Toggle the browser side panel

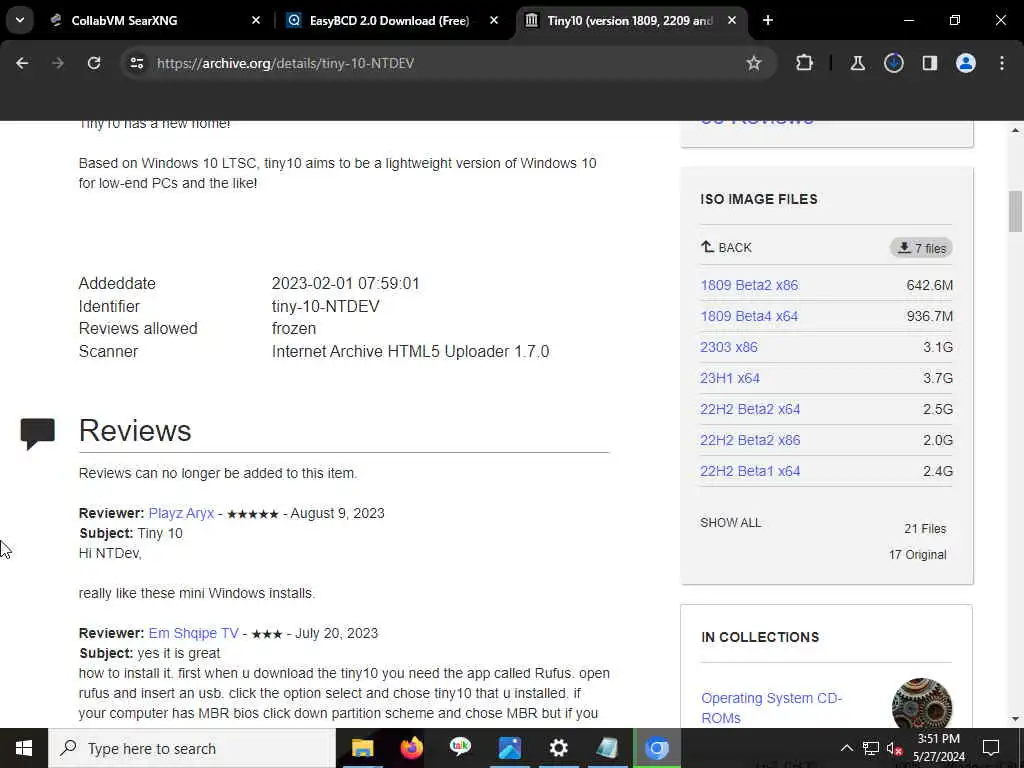coord(929,63)
